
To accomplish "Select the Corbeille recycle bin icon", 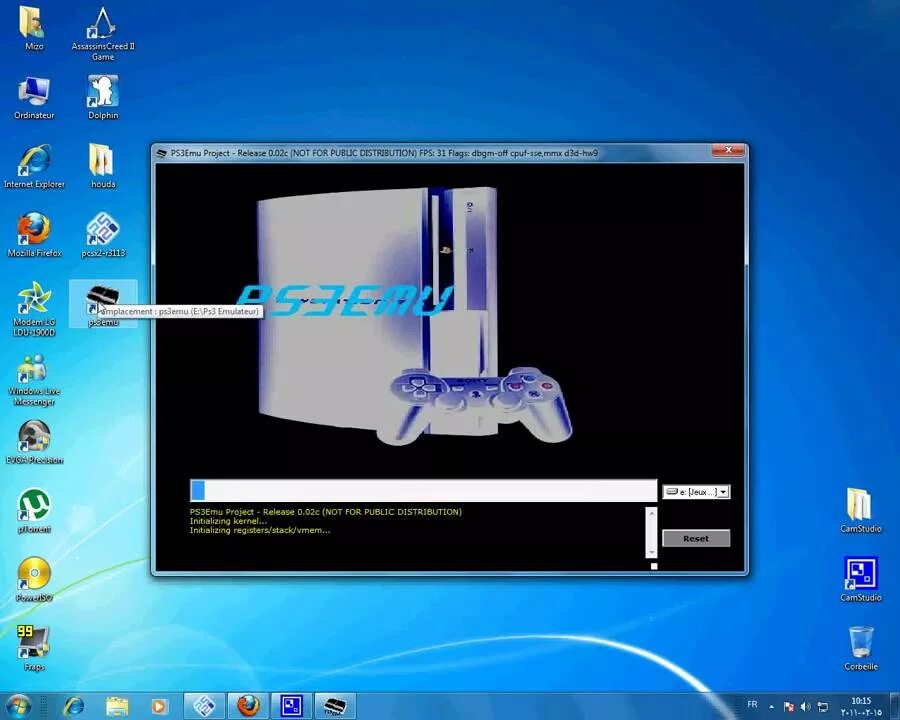I will click(x=860, y=648).
